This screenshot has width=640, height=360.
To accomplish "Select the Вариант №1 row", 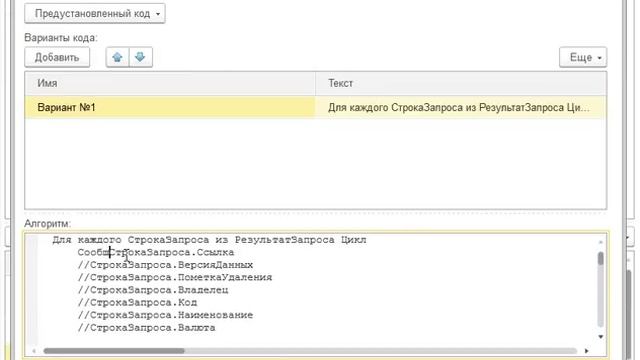I will point(316,107).
